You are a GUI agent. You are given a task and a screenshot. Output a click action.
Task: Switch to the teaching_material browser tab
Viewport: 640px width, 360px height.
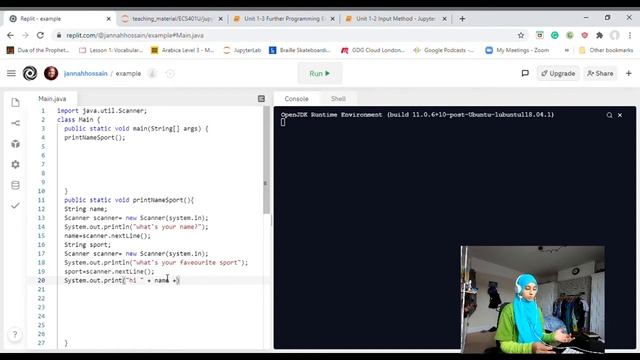[x=172, y=19]
